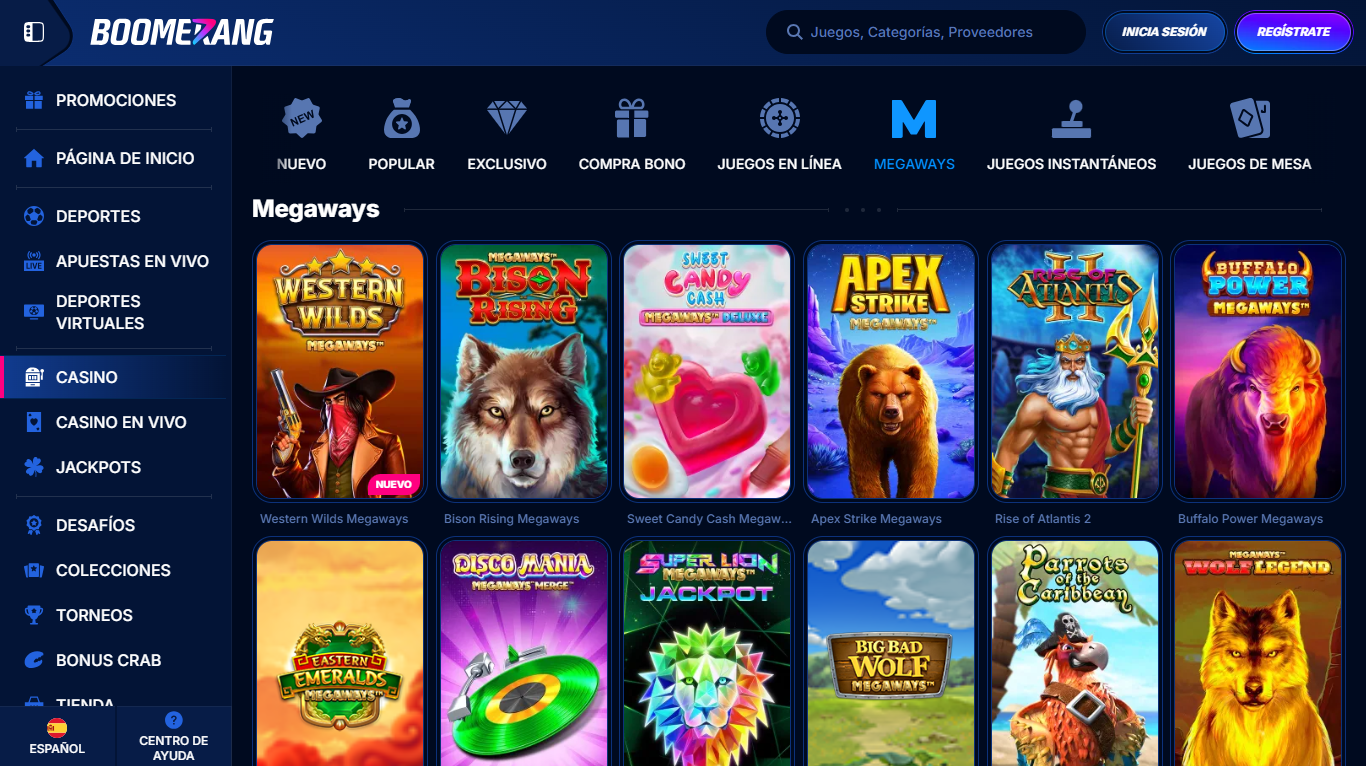The height and width of the screenshot is (766, 1366).
Task: Click the Spanish flag language icon
Action: click(x=57, y=727)
